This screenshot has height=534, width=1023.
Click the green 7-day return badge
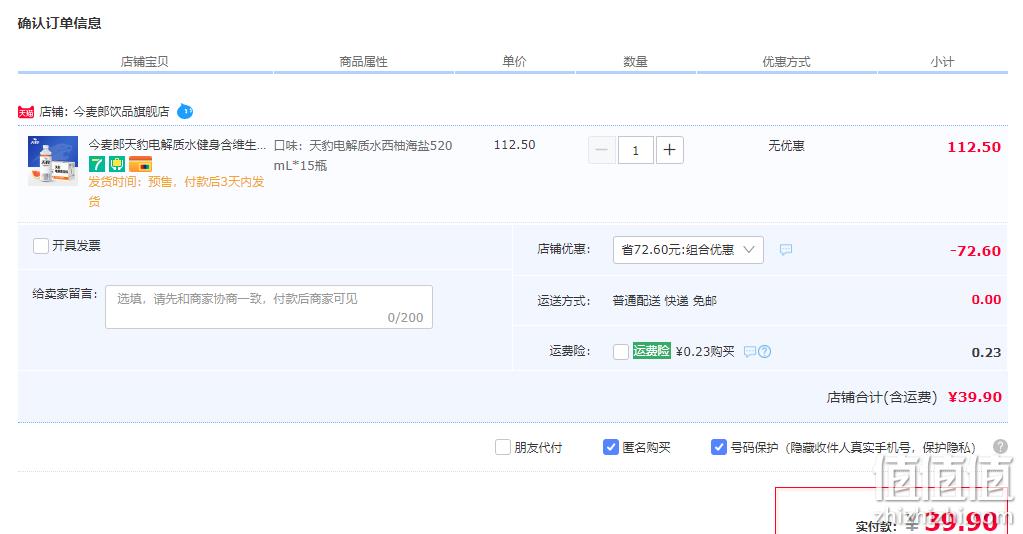97,164
